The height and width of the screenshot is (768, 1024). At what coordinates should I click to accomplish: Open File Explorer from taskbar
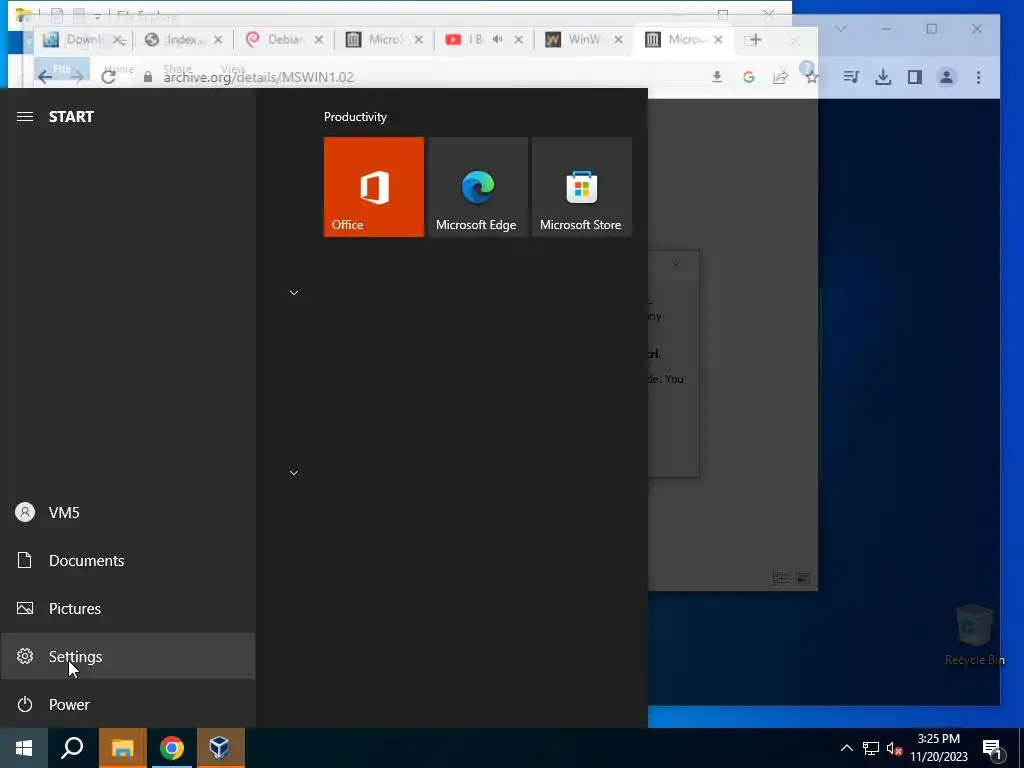pos(122,748)
